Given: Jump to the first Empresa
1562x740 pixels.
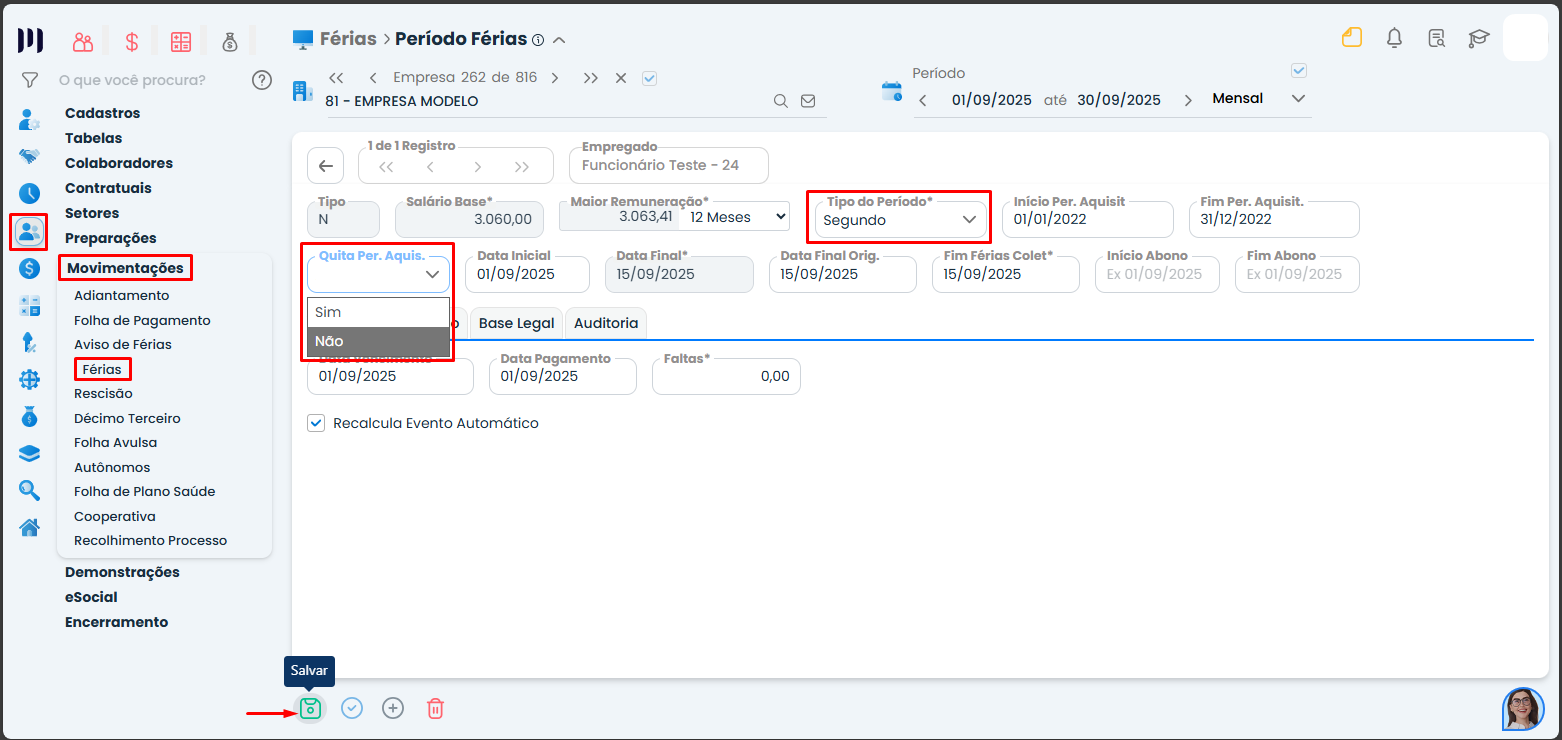Looking at the screenshot, I should point(336,78).
